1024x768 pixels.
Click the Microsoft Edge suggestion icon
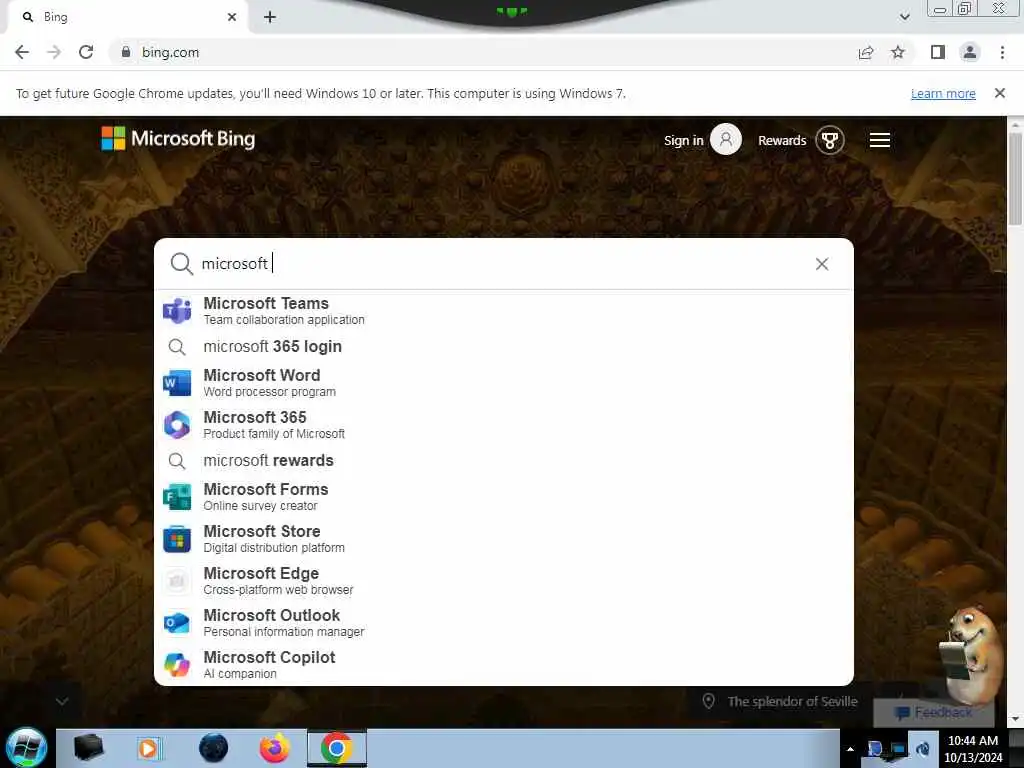pyautogui.click(x=177, y=581)
